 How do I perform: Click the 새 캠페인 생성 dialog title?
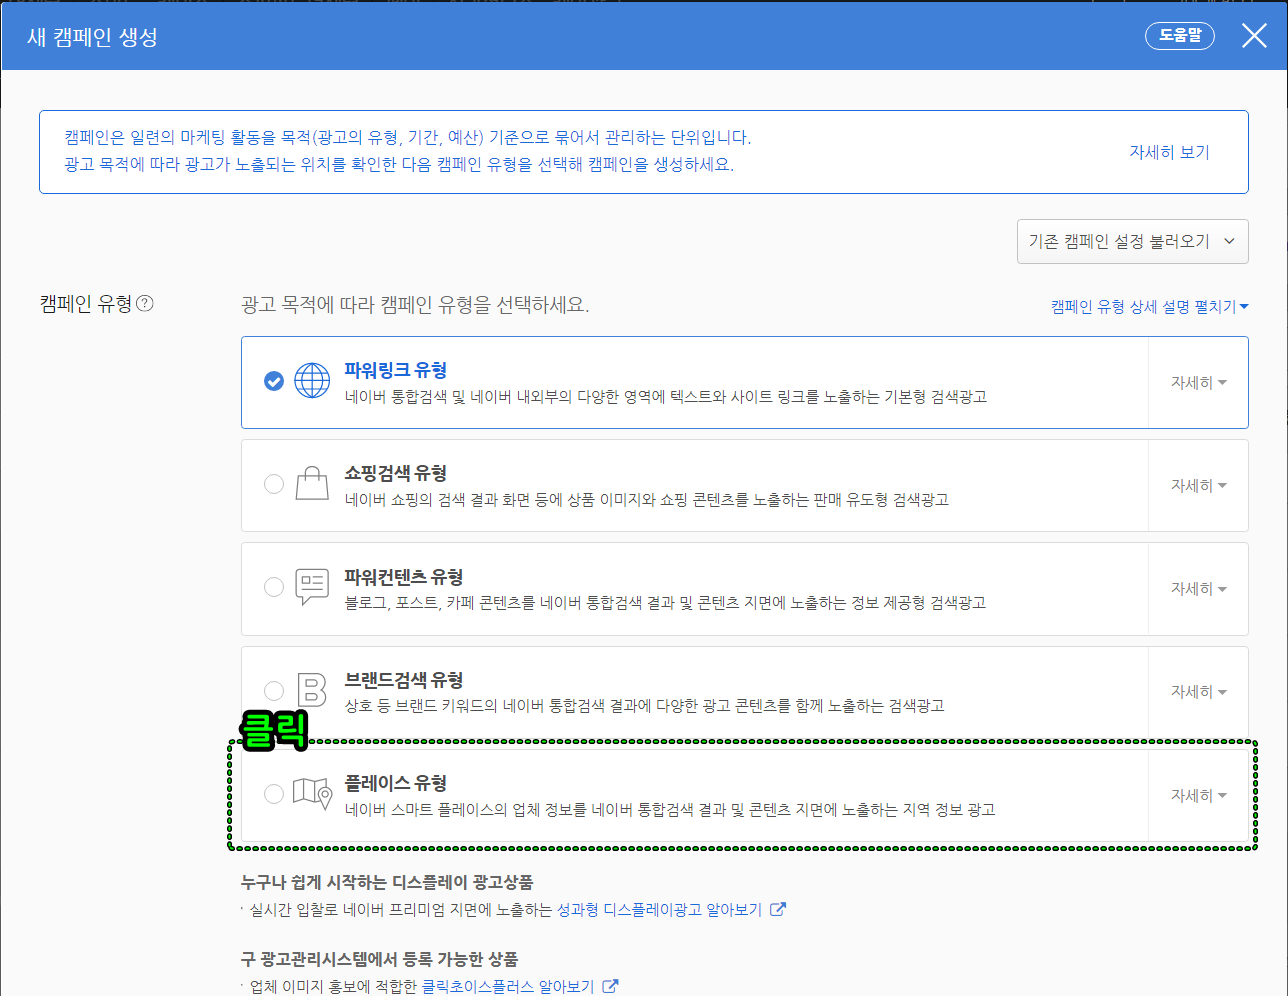click(x=92, y=37)
